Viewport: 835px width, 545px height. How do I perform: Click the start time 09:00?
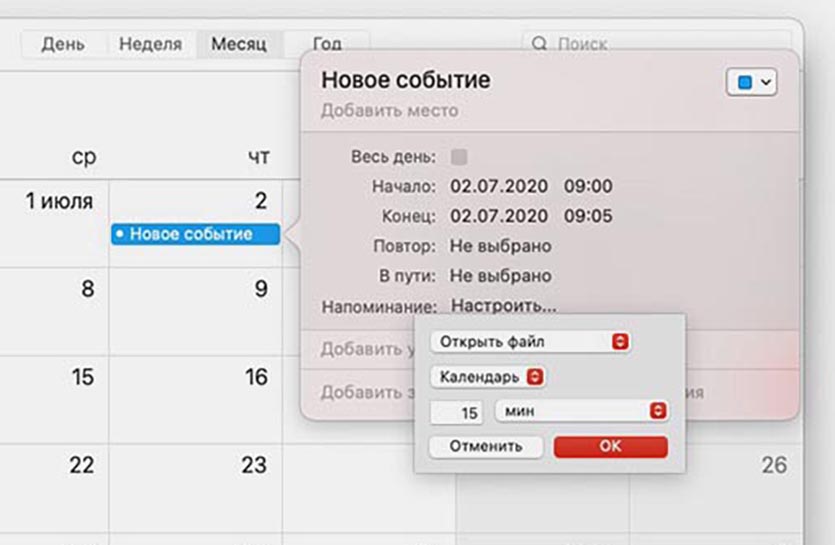588,186
